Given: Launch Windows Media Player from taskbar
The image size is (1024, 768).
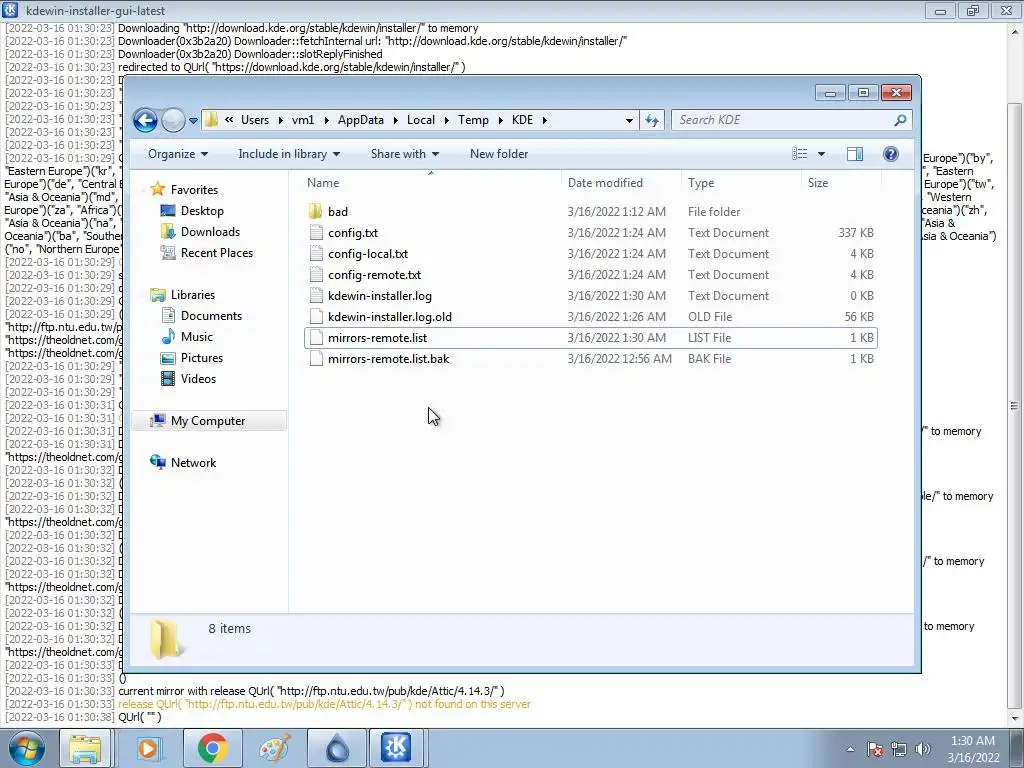Looking at the screenshot, I should (x=148, y=748).
